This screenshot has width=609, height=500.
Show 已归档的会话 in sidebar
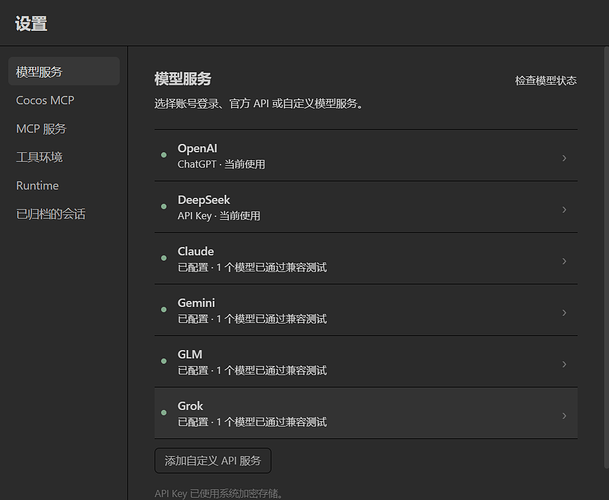pyautogui.click(x=50, y=214)
